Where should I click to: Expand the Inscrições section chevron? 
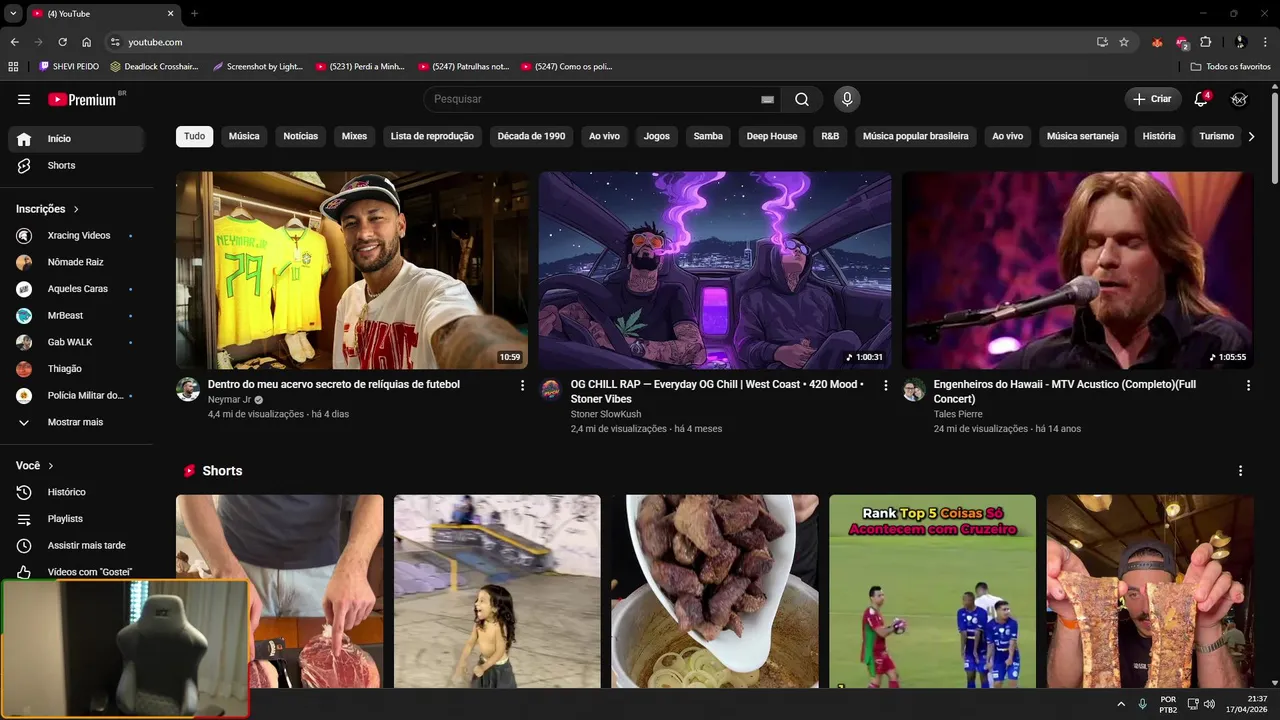[x=75, y=209]
